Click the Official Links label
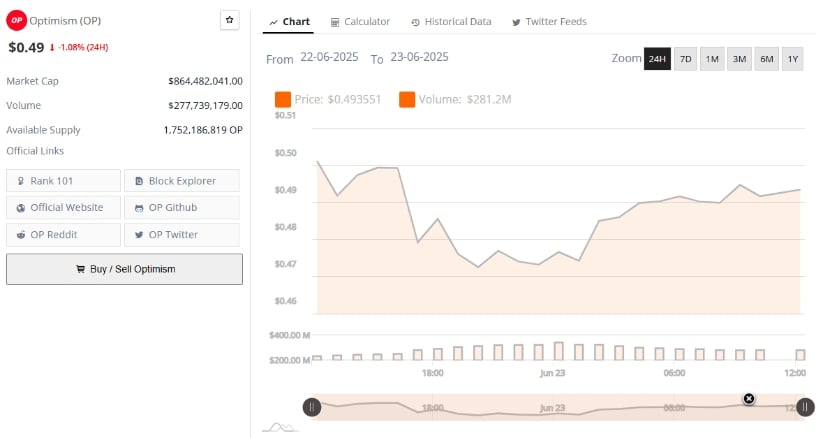Image resolution: width=825 pixels, height=438 pixels. (35, 151)
